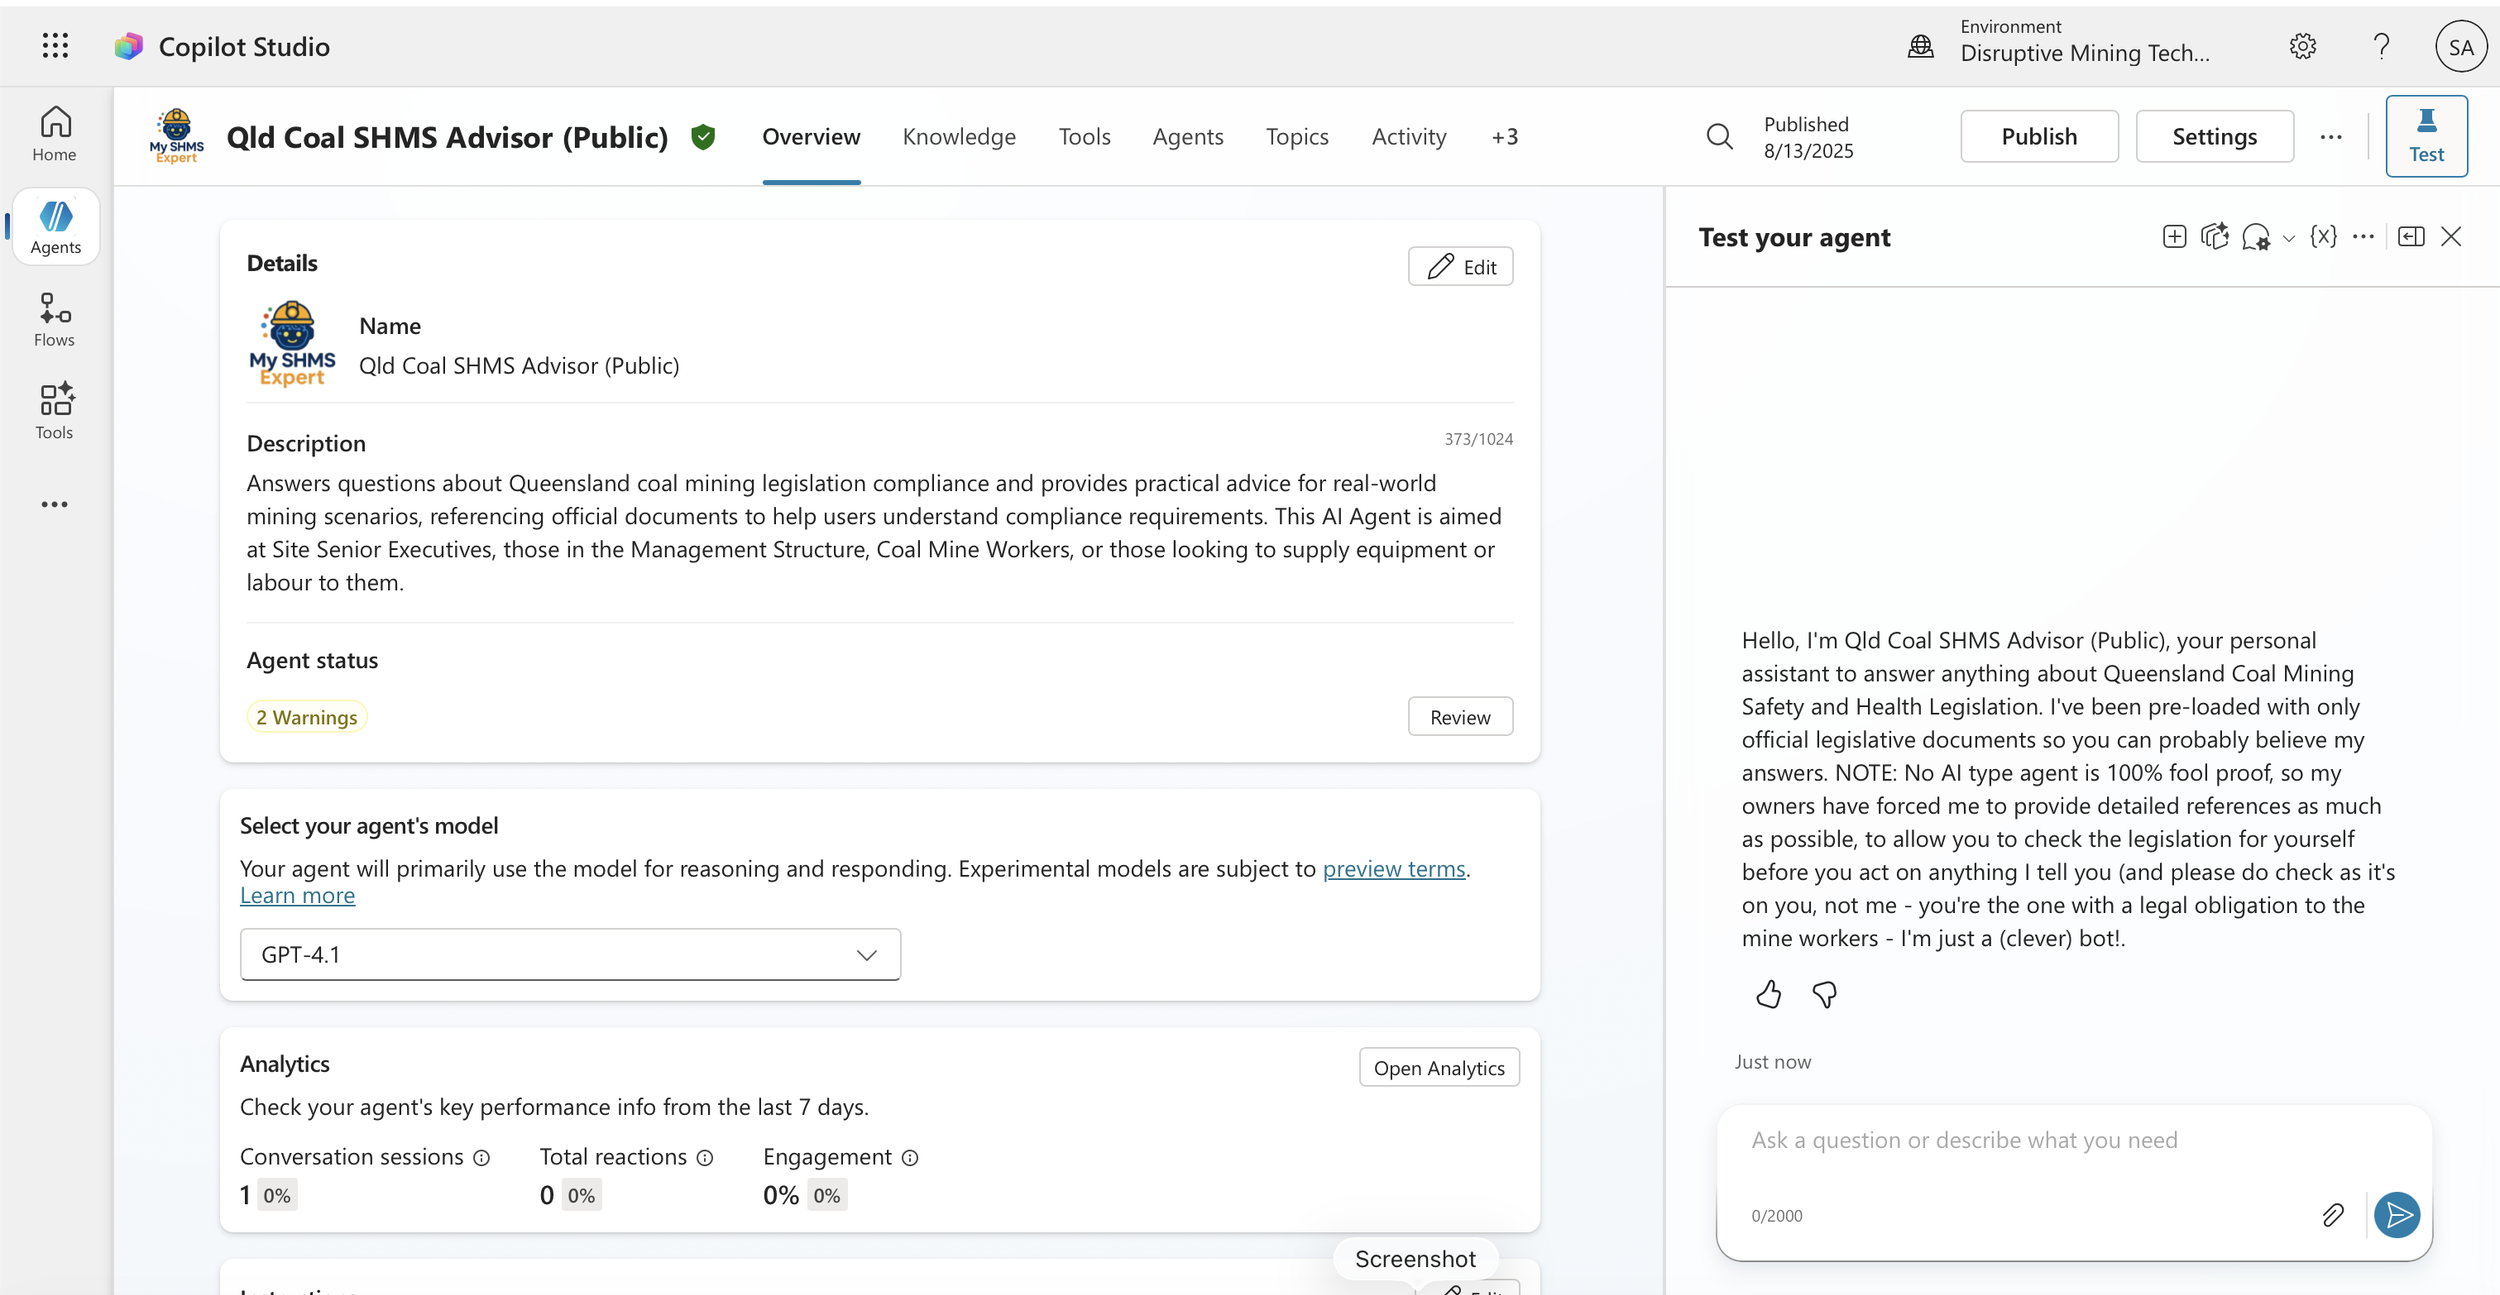Image resolution: width=2500 pixels, height=1295 pixels.
Task: Send the test message arrow button
Action: (2397, 1215)
